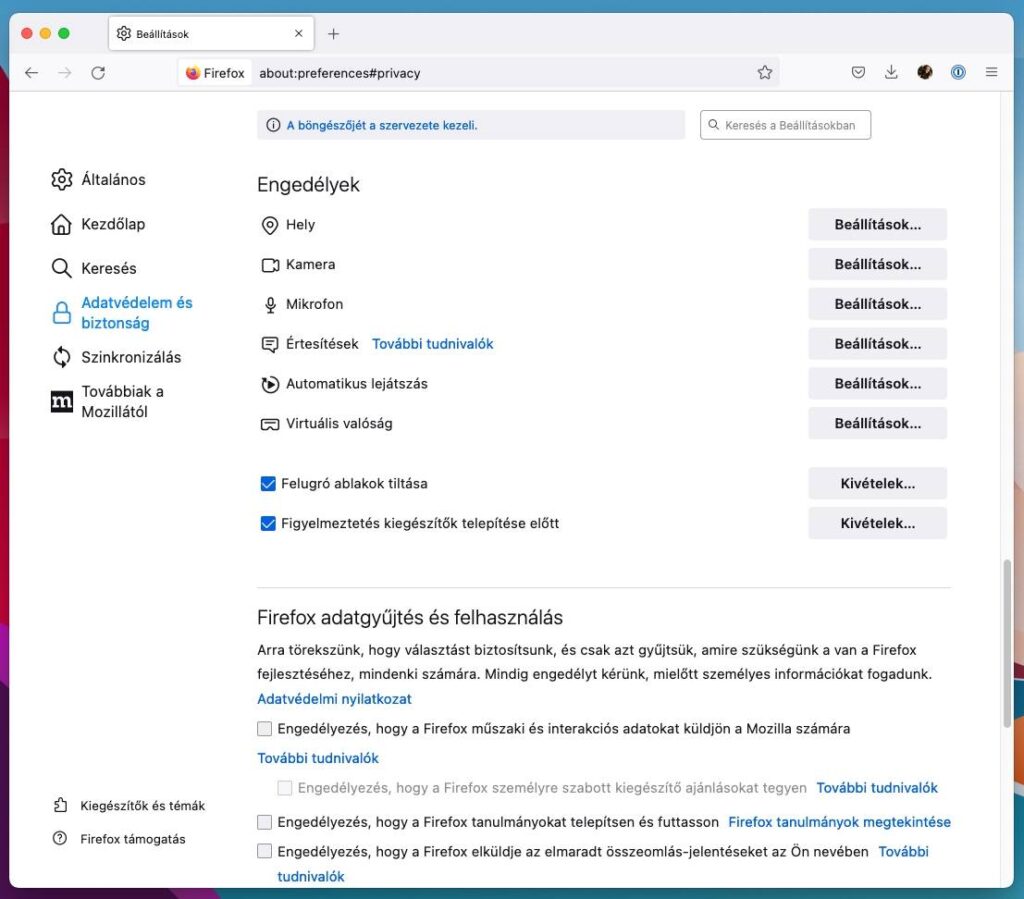Tick the személyre szabott kiegészítő ajánlások checkbox
The height and width of the screenshot is (899, 1024).
[285, 788]
